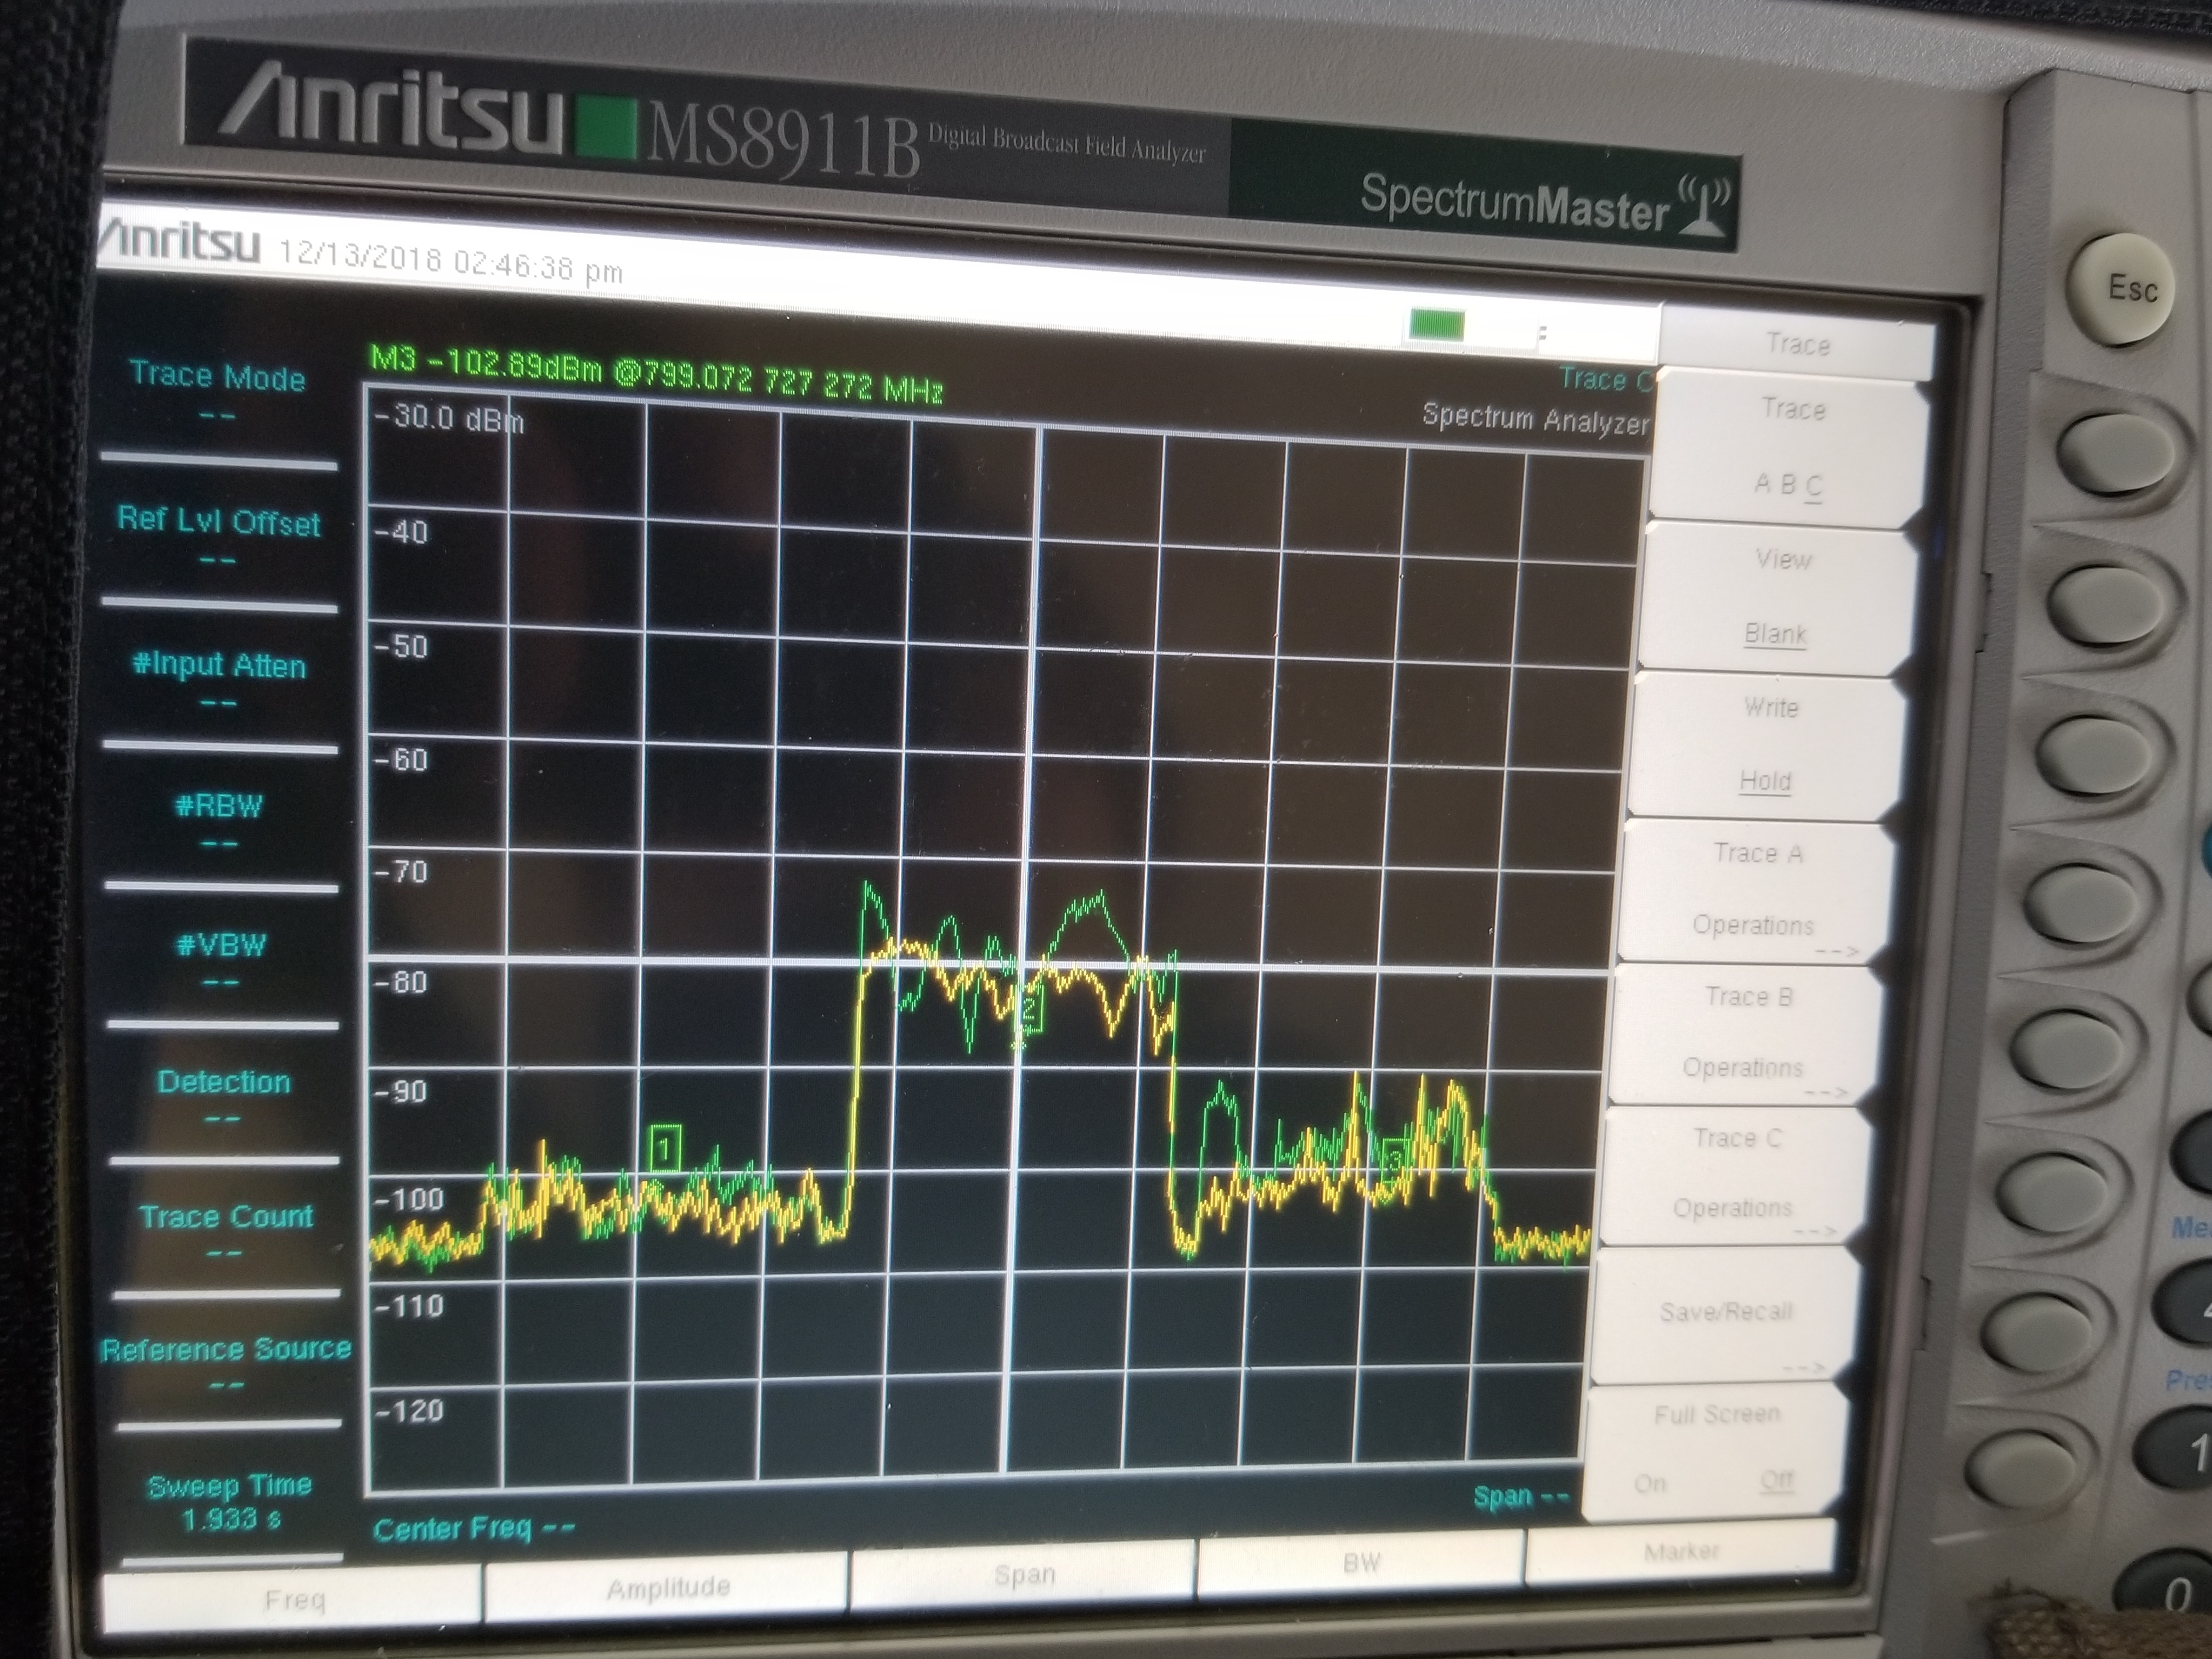Open Trace A Operations submenu
Image resolution: width=2212 pixels, height=1659 pixels.
1756,889
